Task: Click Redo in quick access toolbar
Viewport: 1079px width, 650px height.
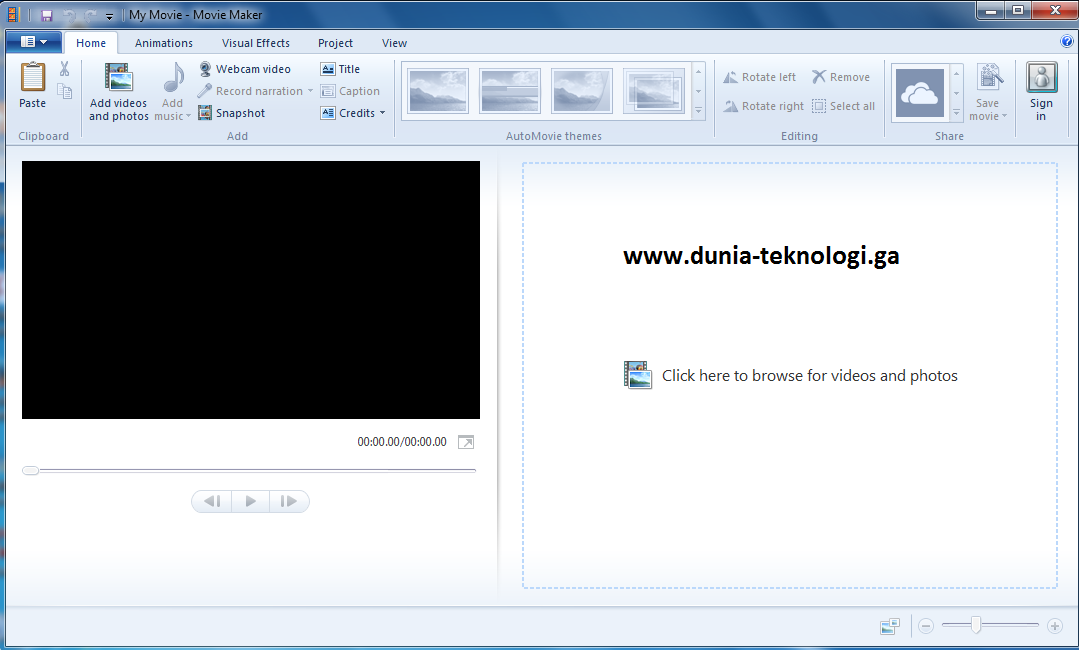Action: [90, 15]
